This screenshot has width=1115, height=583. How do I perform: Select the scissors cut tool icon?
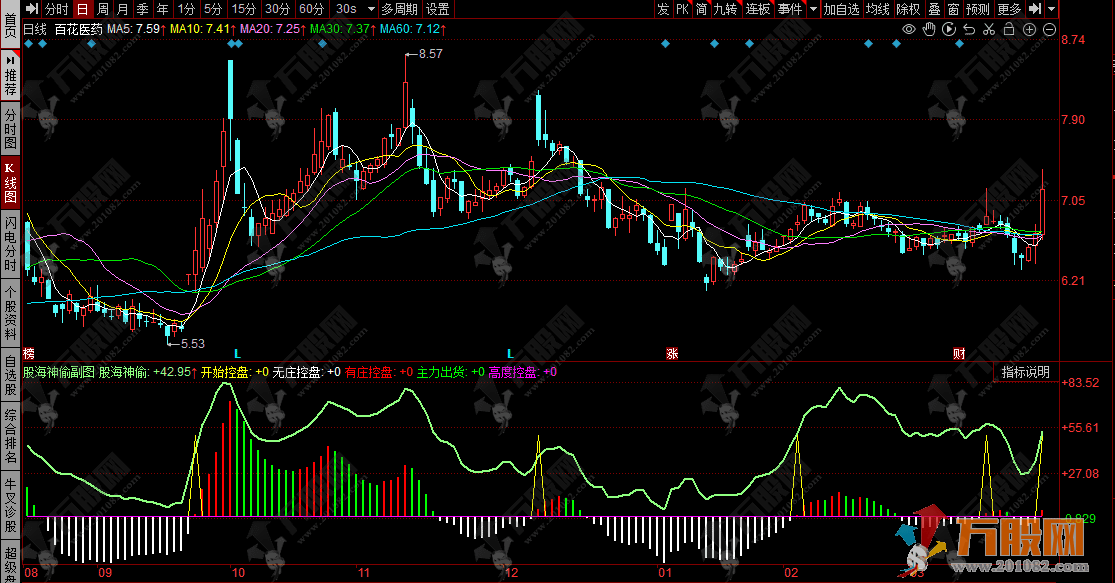click(x=988, y=29)
